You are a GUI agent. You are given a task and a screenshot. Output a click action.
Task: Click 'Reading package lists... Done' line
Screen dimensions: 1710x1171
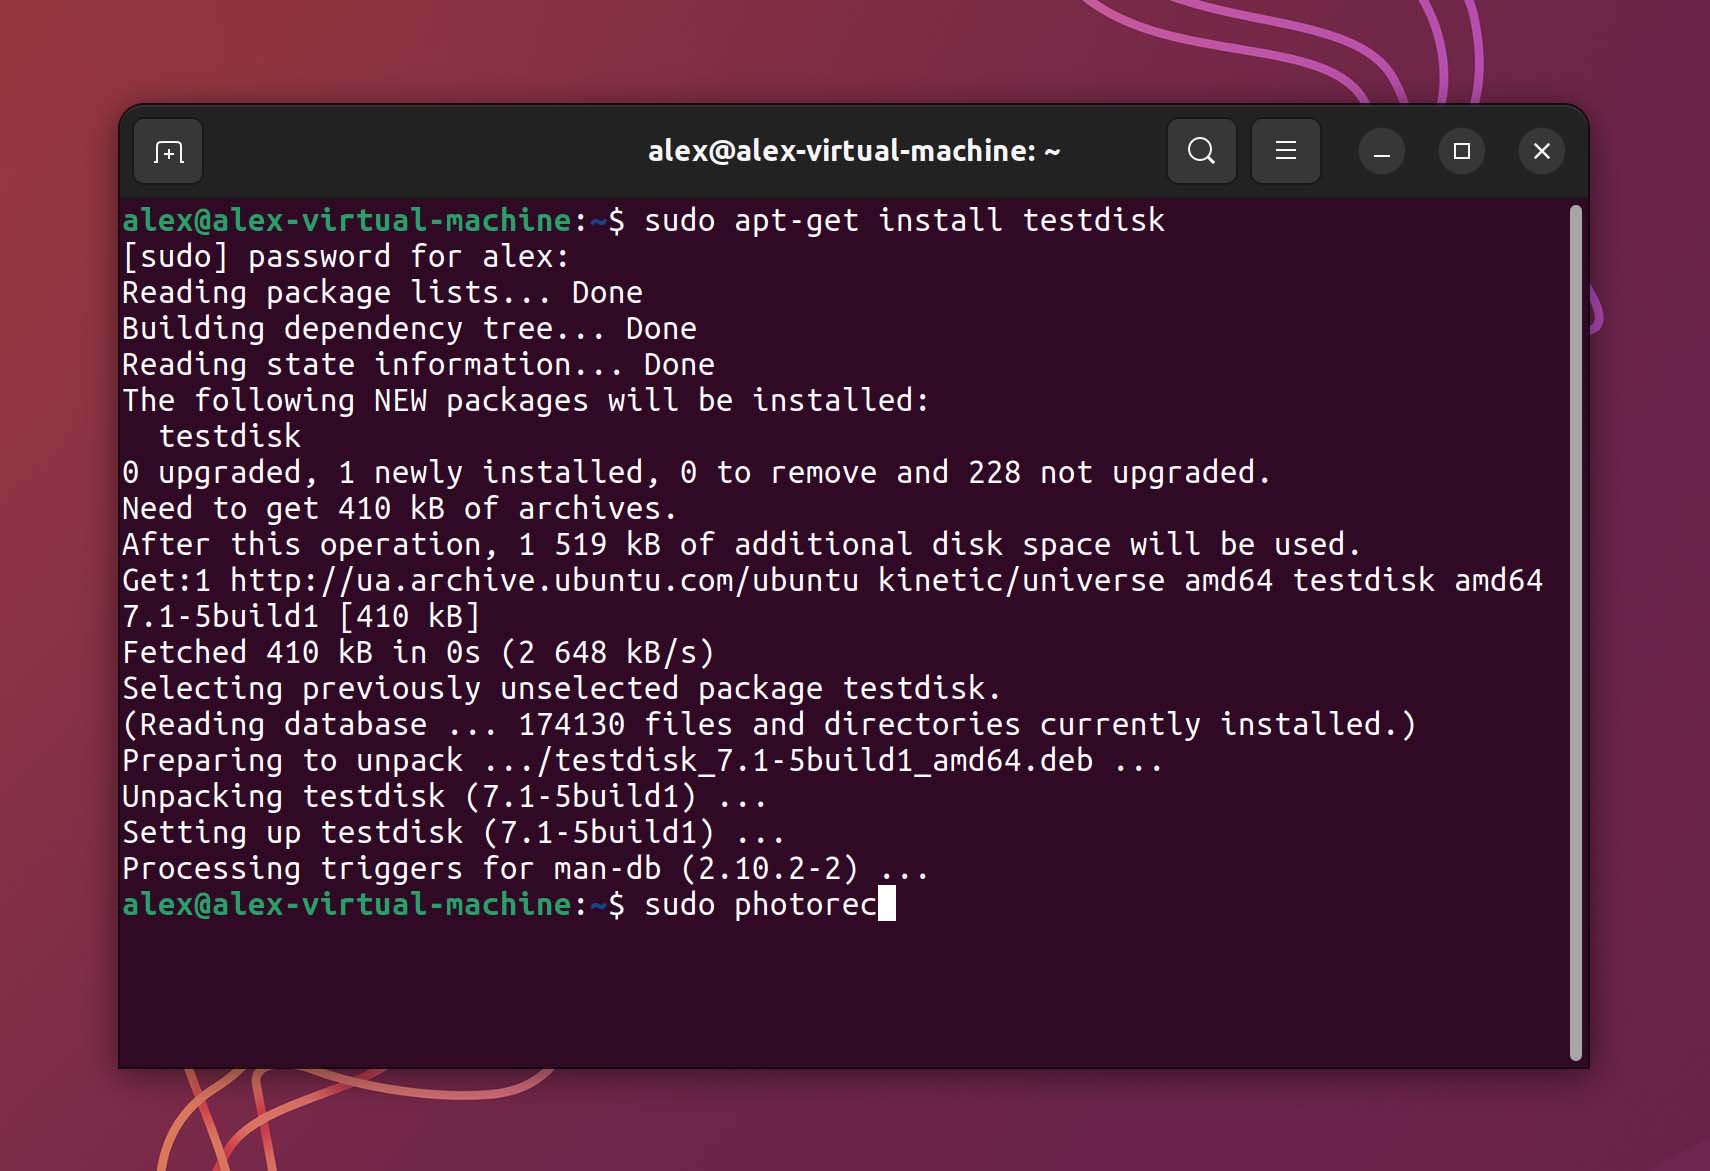(x=382, y=292)
